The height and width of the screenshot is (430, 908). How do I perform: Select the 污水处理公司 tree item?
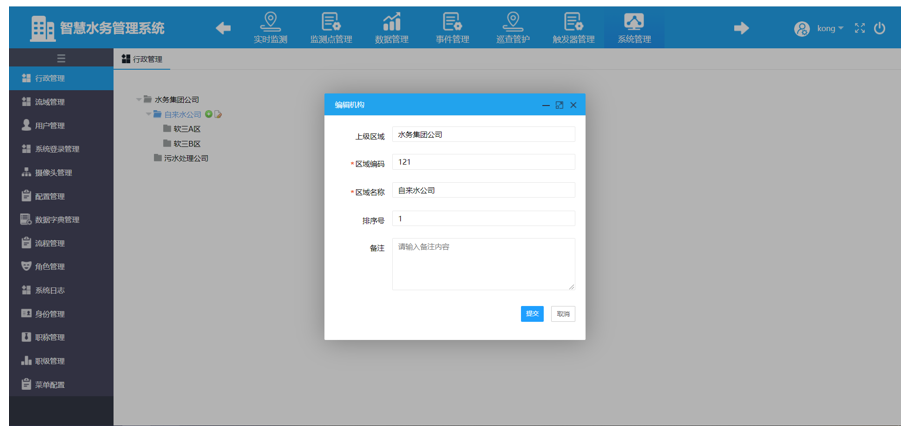pos(186,158)
